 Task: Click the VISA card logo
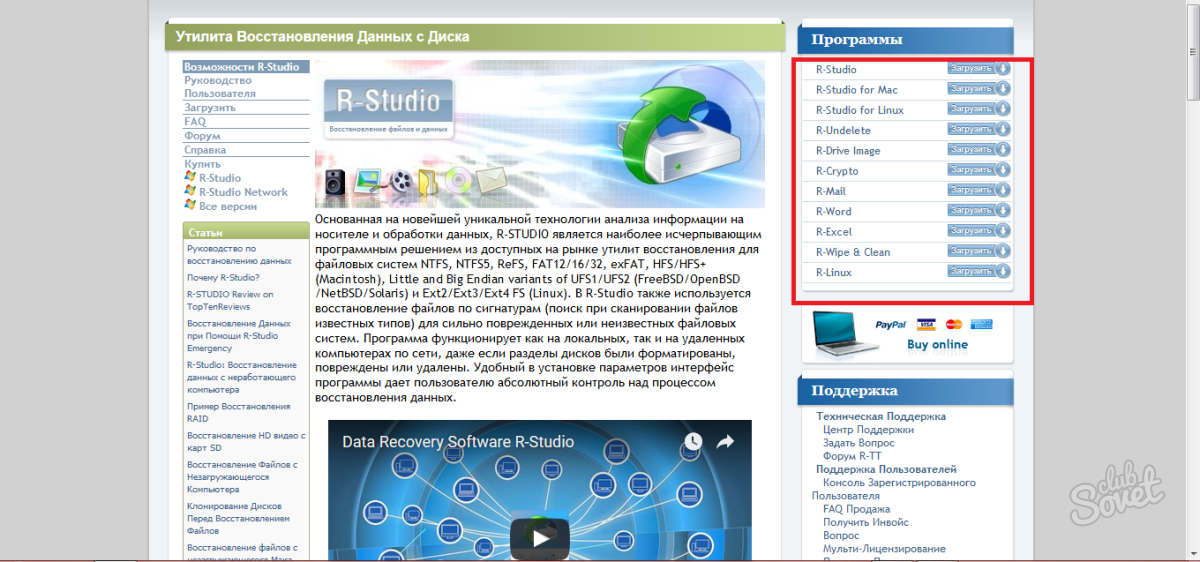925,324
